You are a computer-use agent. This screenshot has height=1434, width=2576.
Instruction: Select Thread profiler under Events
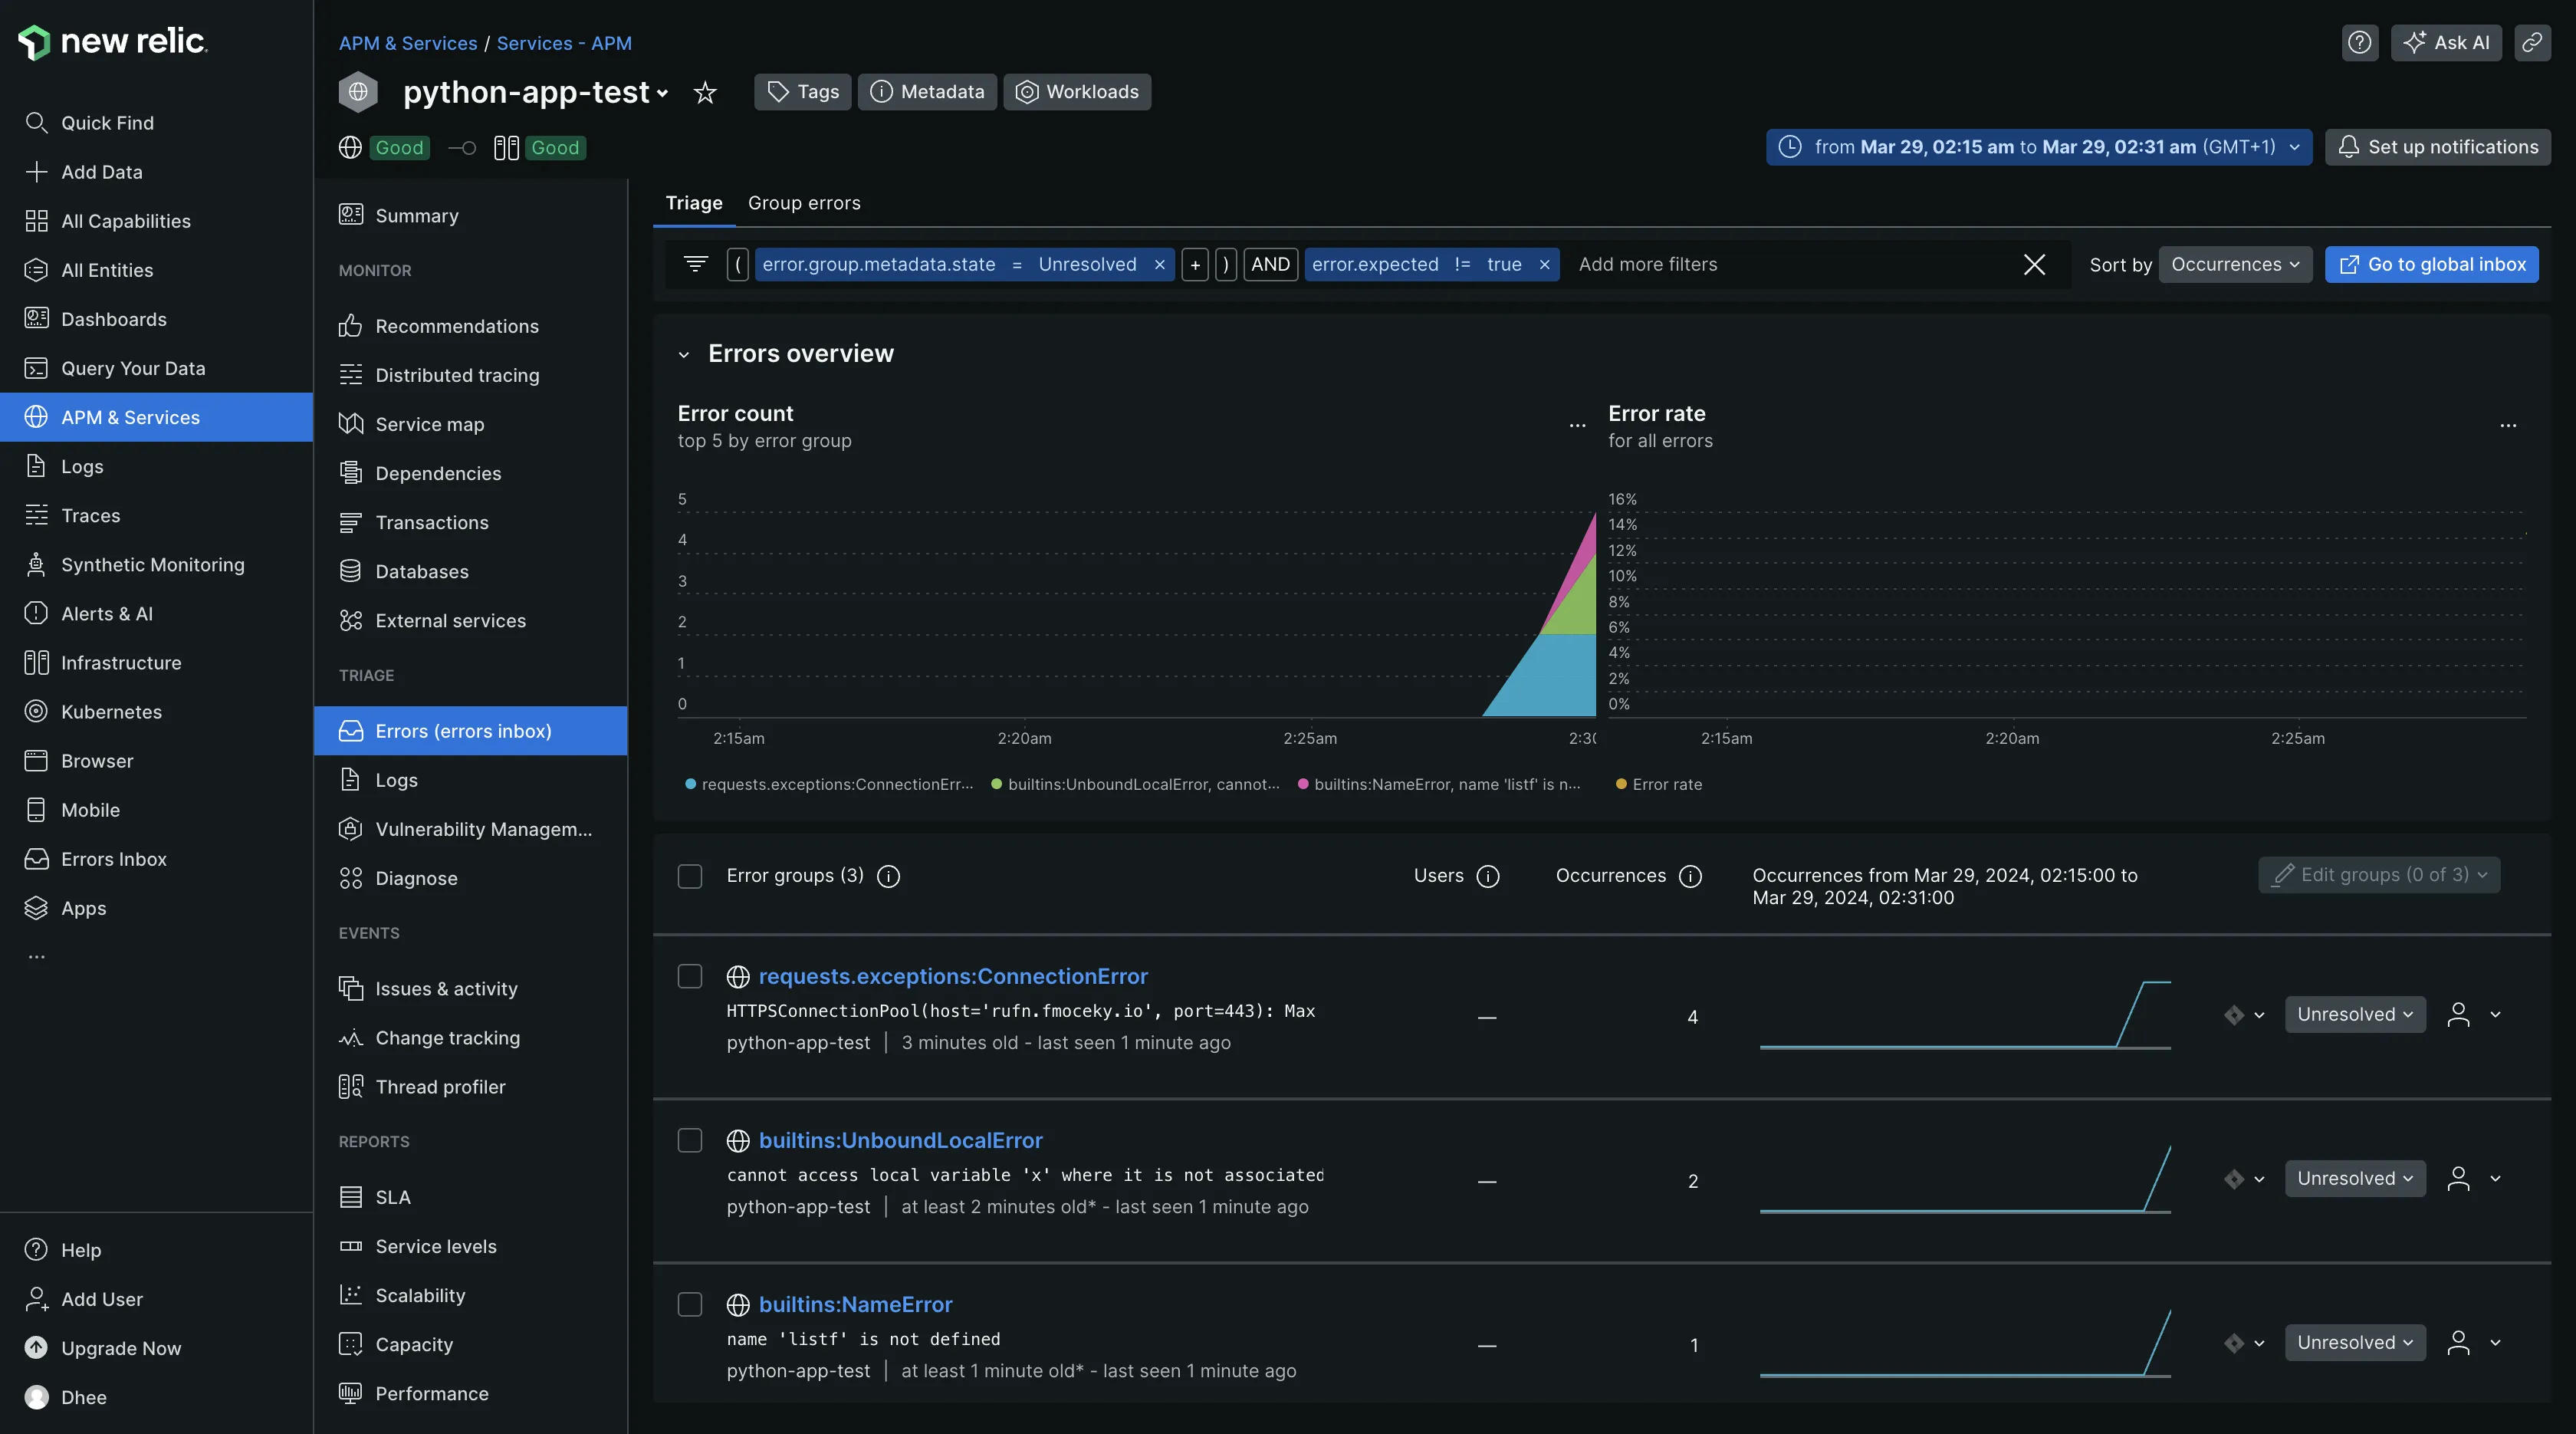pos(440,1087)
